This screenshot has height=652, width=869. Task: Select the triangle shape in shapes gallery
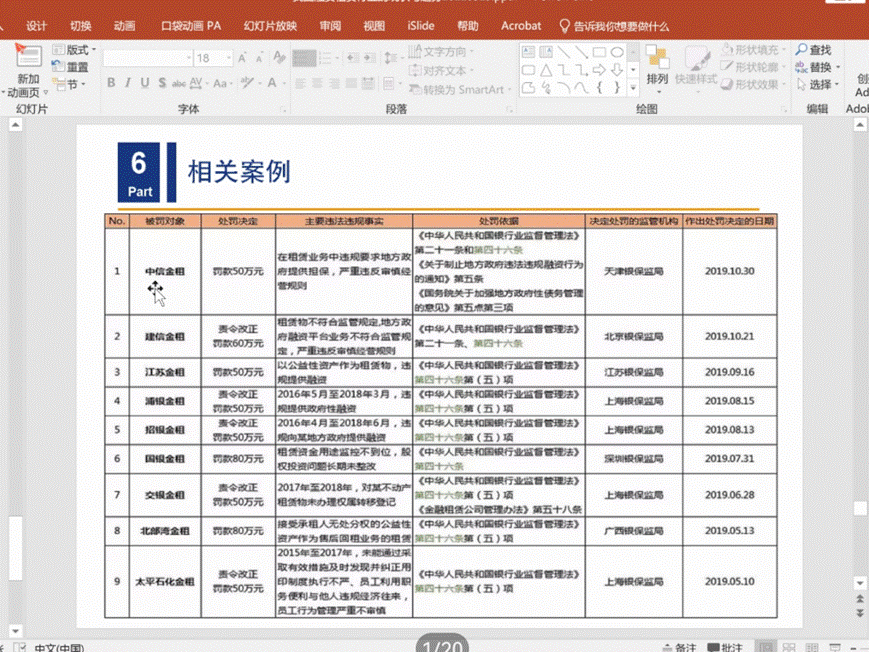[x=545, y=69]
